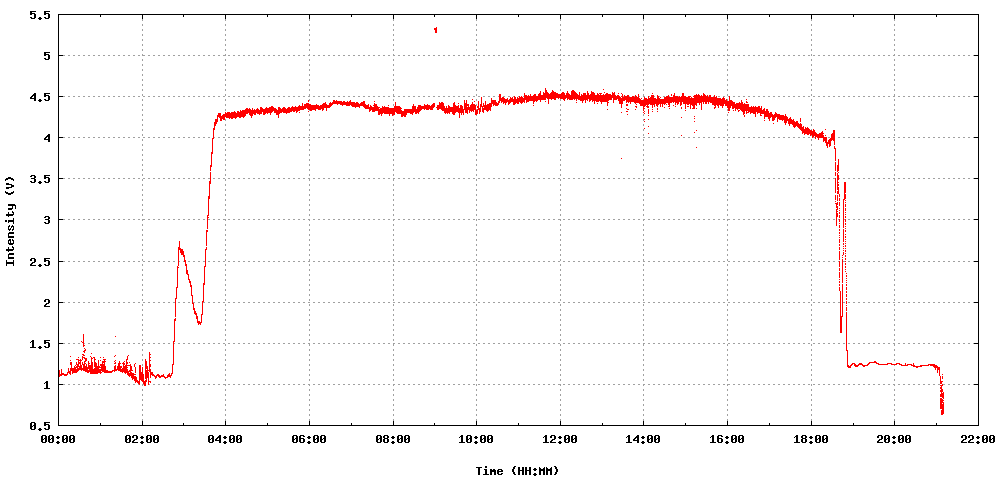The height and width of the screenshot is (480, 1000).
Task: Click the 02:00 x-axis tick label
Action: click(142, 439)
